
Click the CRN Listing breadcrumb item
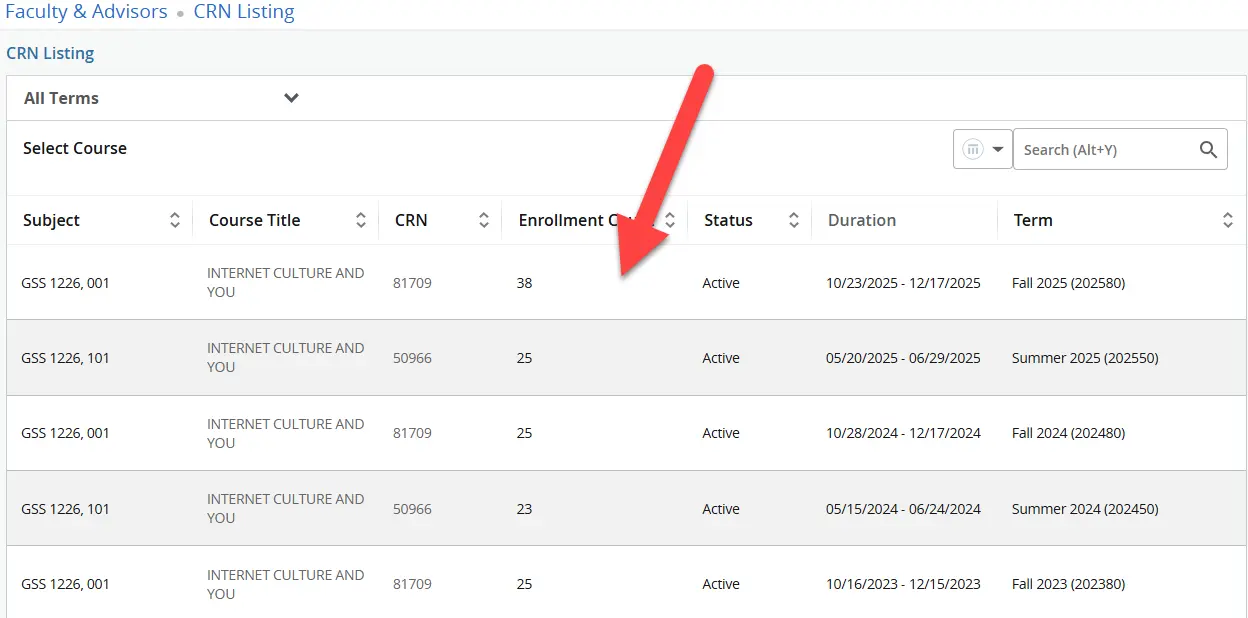243,12
